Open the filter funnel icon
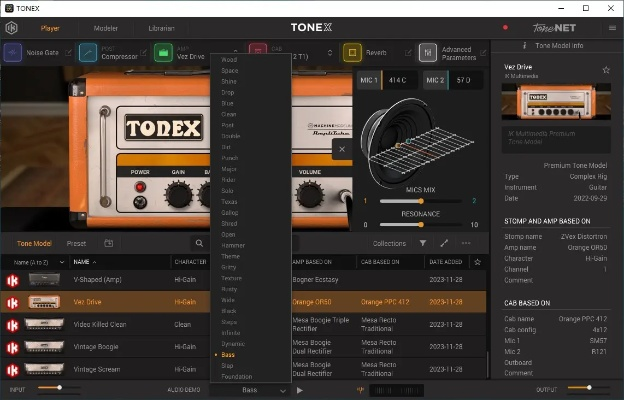The width and height of the screenshot is (624, 400). pyautogui.click(x=422, y=243)
